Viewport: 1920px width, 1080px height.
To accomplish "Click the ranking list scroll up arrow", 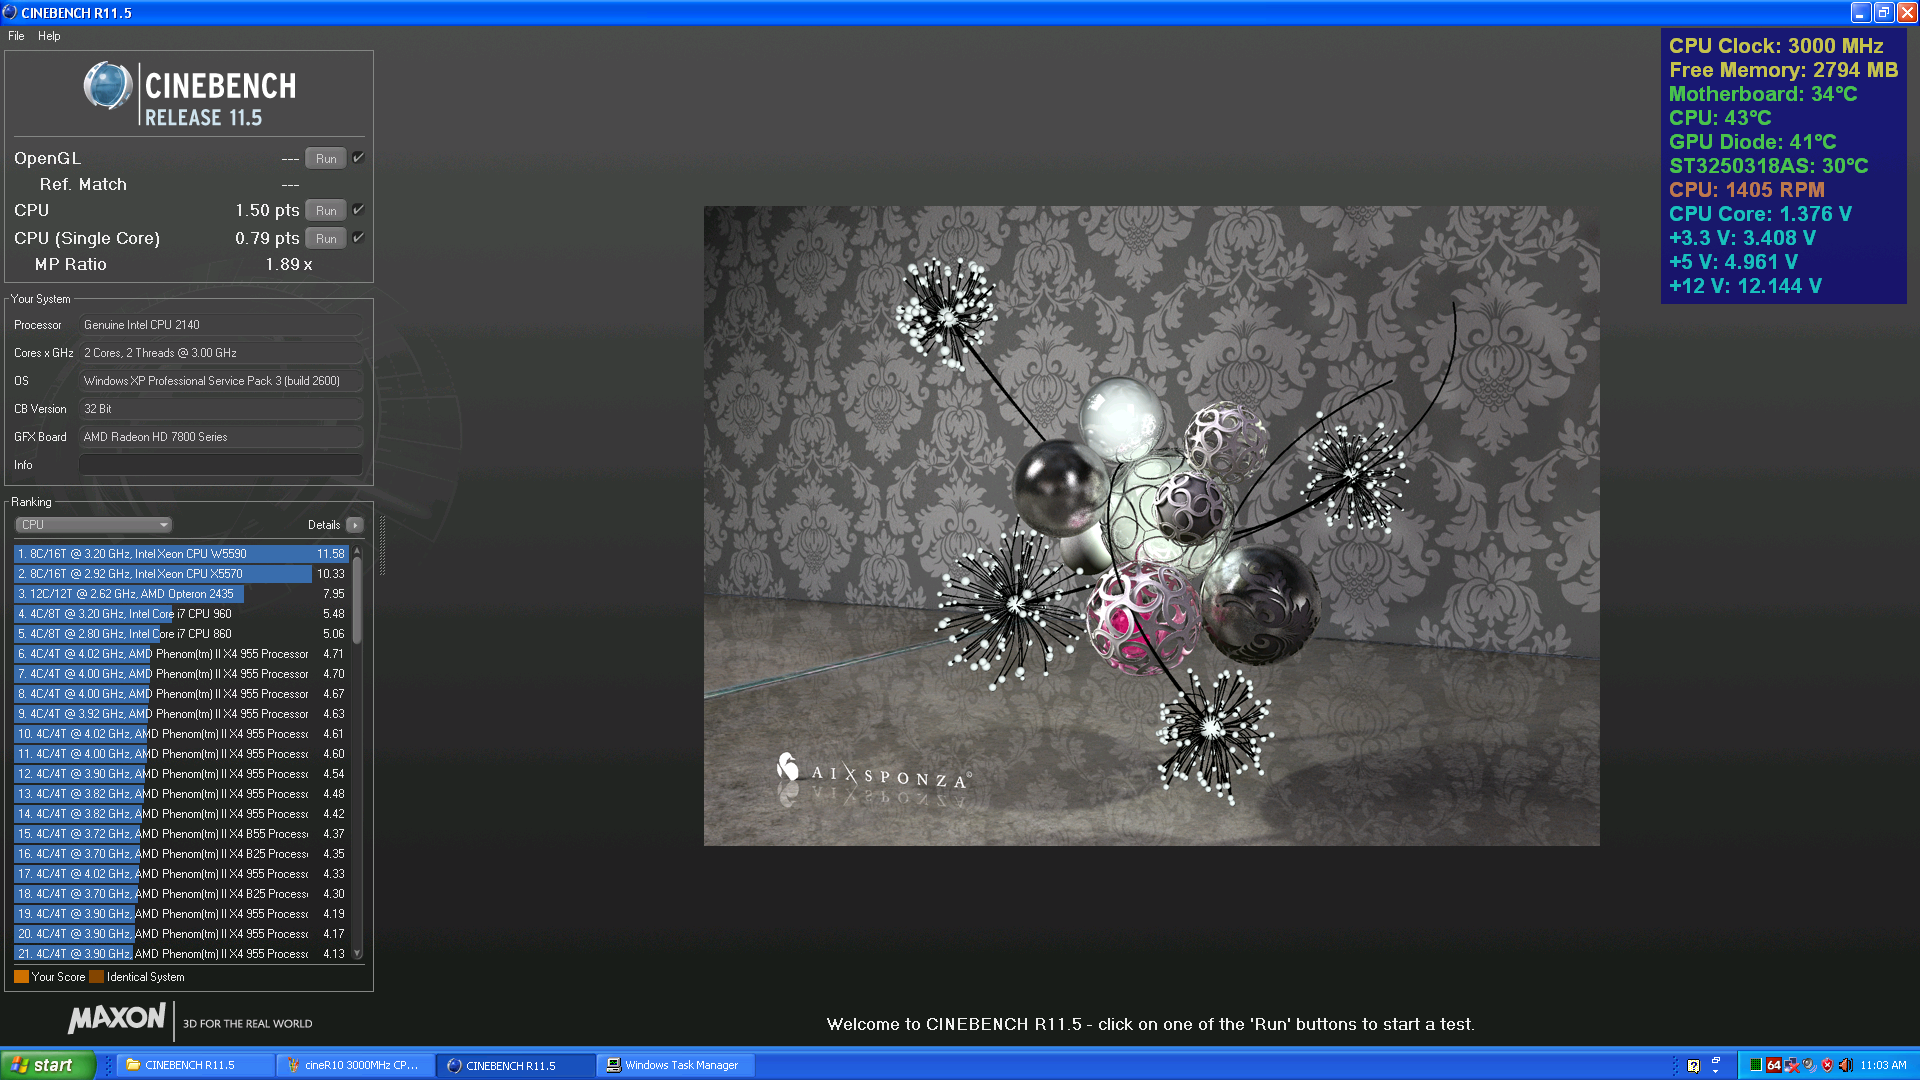I will pyautogui.click(x=357, y=552).
